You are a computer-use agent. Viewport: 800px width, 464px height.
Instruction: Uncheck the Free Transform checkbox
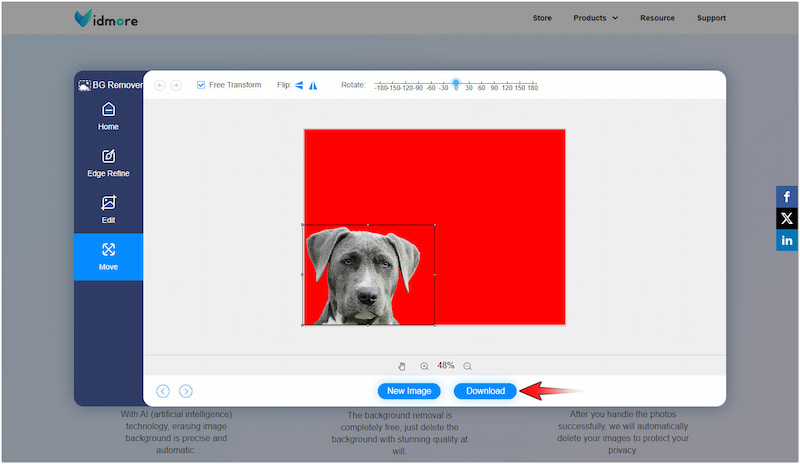point(202,85)
